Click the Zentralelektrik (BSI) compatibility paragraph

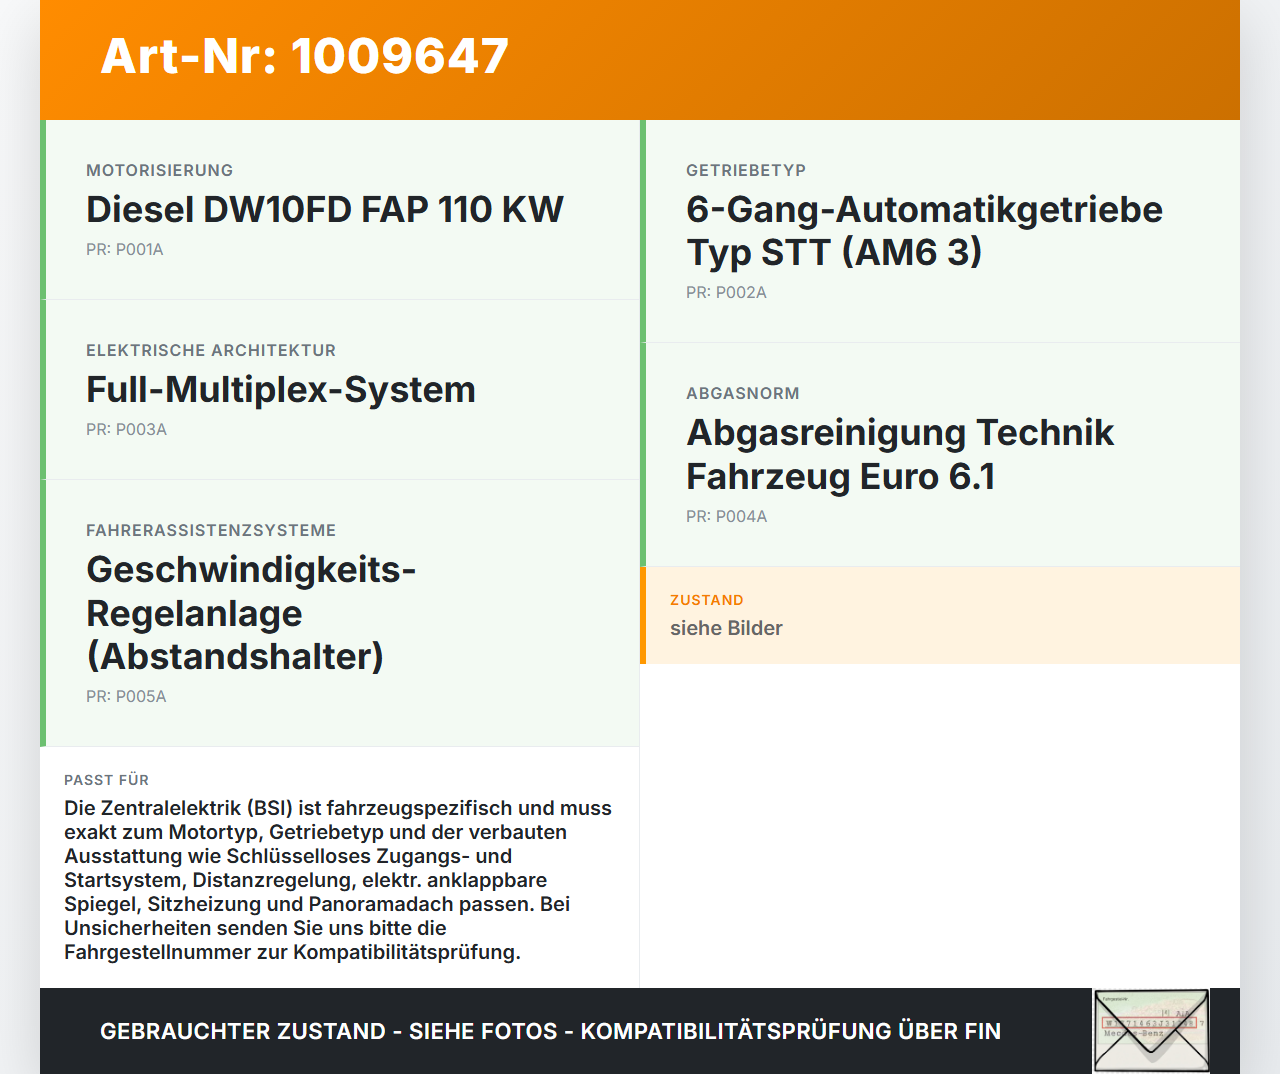pyautogui.click(x=338, y=880)
